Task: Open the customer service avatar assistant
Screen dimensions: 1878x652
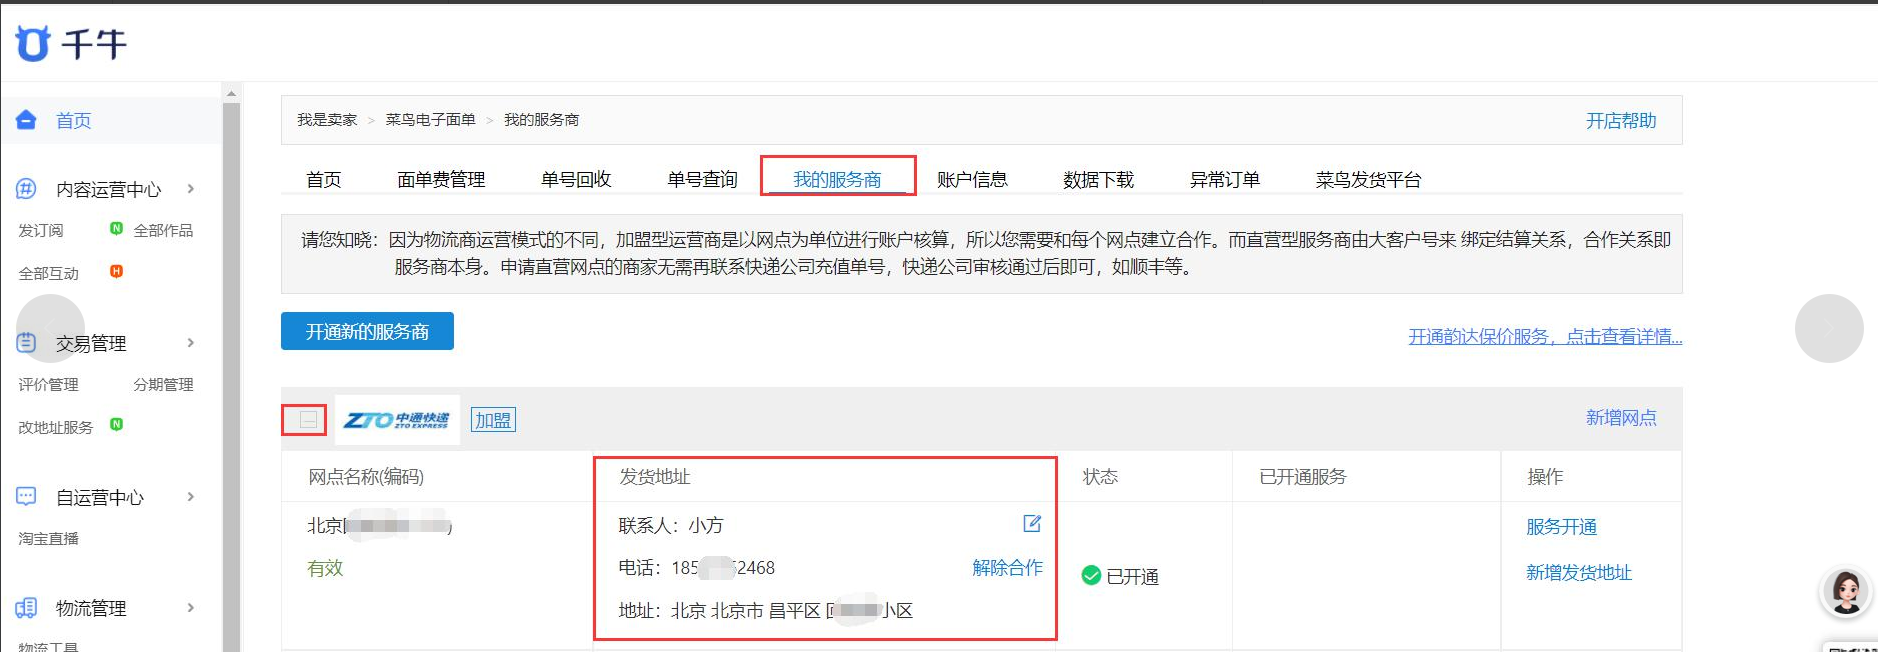Action: click(x=1845, y=592)
